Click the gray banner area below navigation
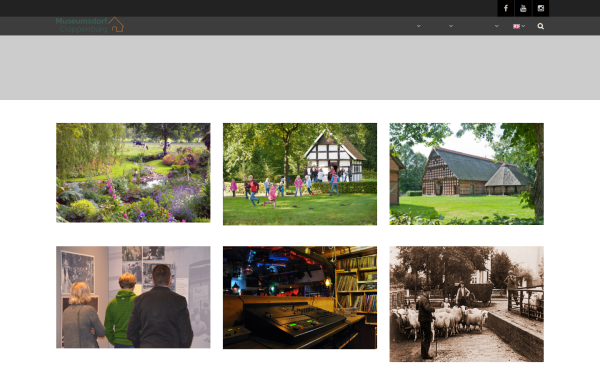 300,68
